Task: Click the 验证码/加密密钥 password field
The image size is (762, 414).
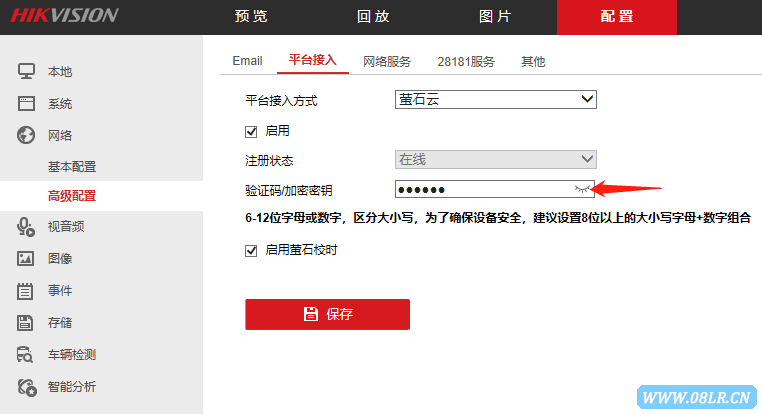Action: pos(480,189)
